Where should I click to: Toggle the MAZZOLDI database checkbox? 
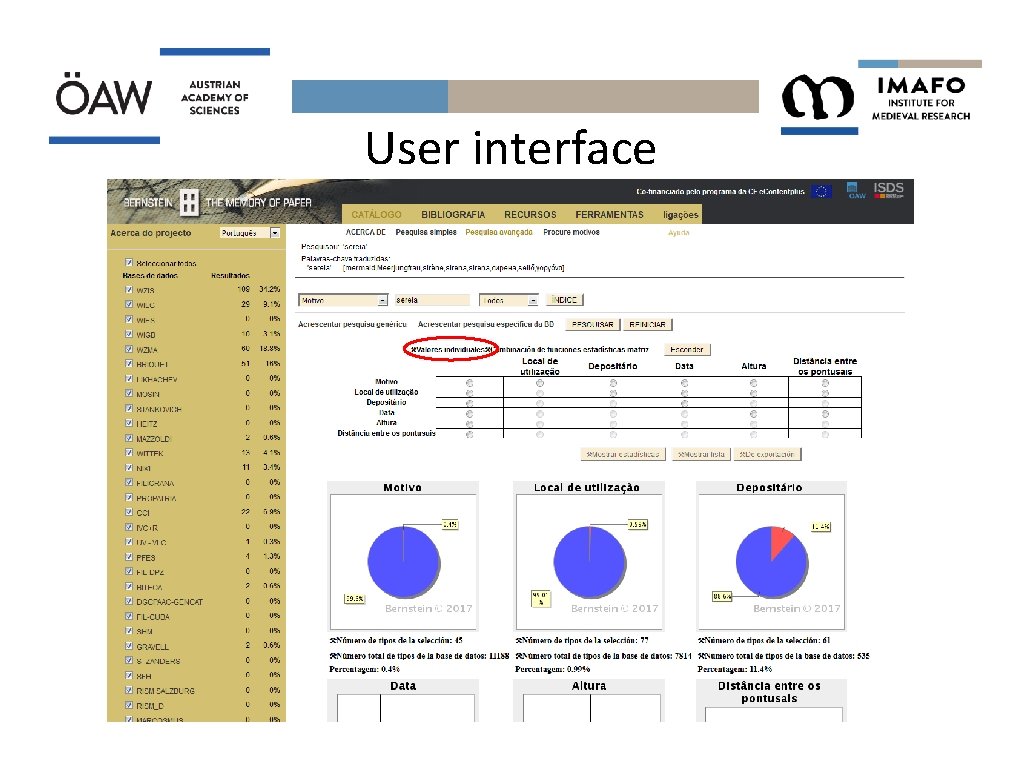click(x=129, y=438)
